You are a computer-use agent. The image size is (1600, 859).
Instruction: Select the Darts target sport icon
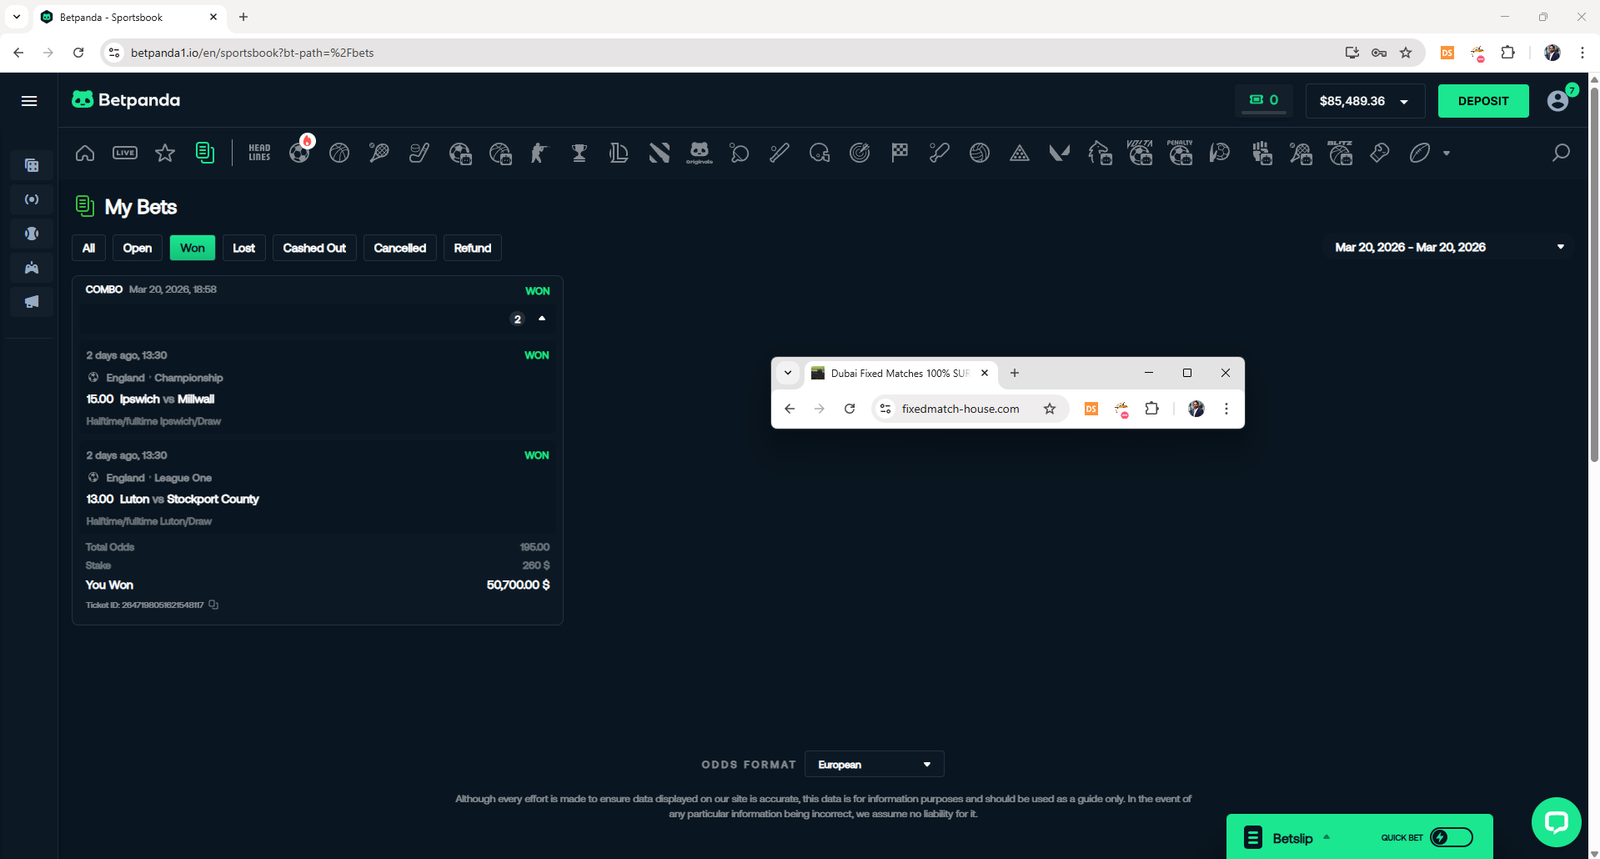click(x=859, y=153)
